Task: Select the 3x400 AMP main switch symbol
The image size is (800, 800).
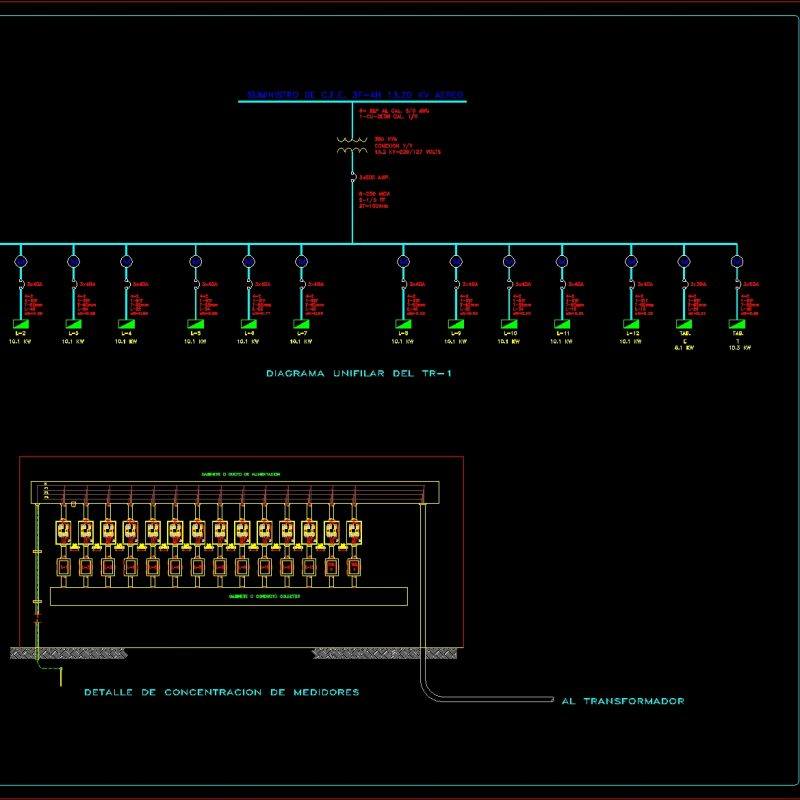Action: tap(352, 178)
